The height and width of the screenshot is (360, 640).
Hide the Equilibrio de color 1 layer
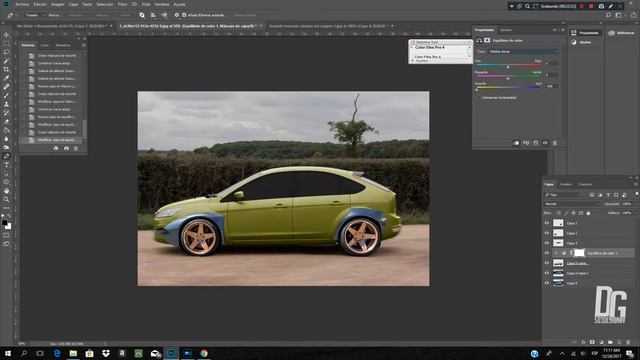547,253
